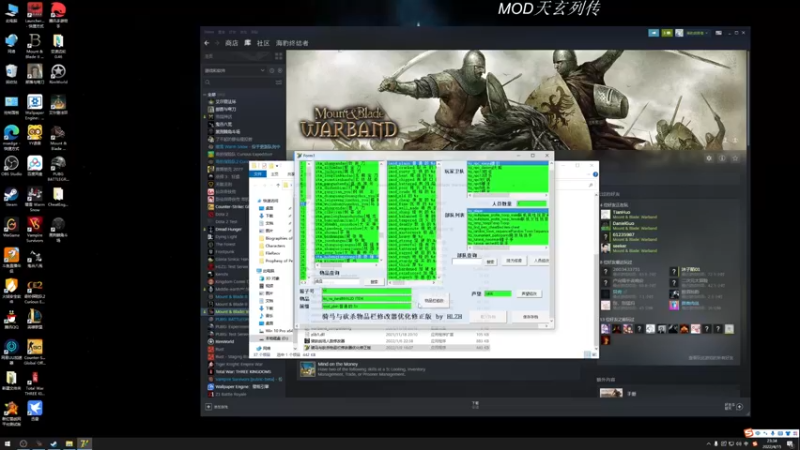Click Steam library filter options icon
Image resolution: width=800 pixels, height=450 pixels.
coord(279,82)
